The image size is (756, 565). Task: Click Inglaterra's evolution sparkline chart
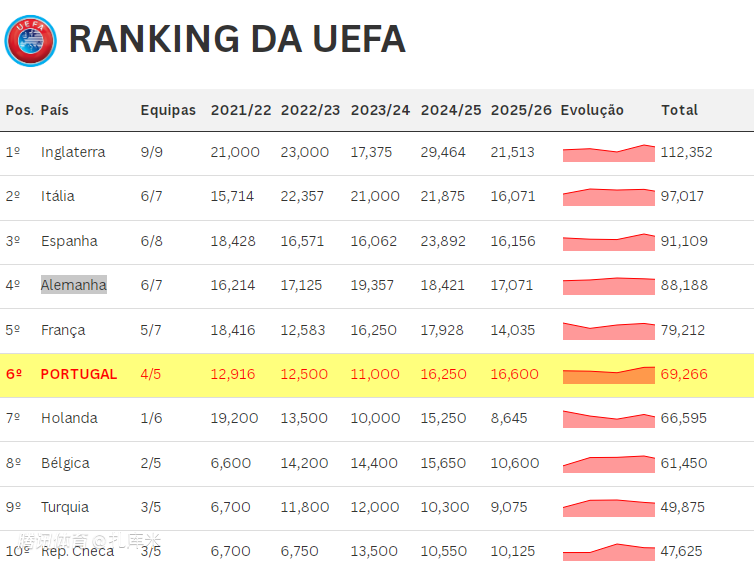coord(608,153)
